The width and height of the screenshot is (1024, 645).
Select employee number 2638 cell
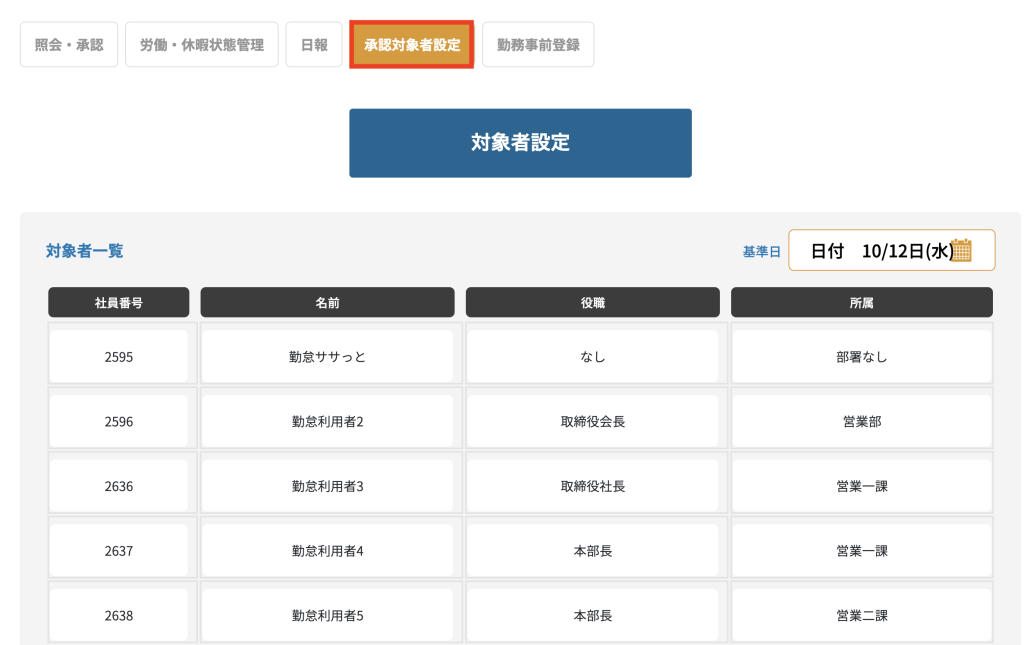[119, 615]
